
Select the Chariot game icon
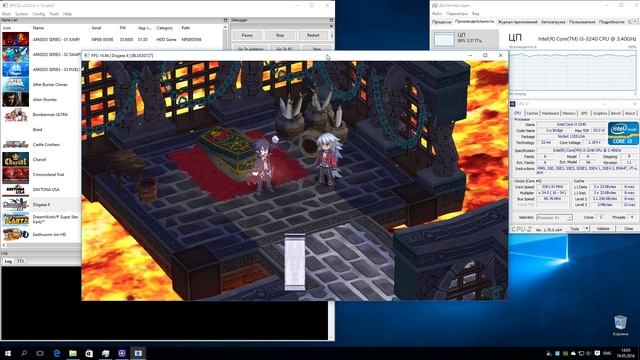16,159
